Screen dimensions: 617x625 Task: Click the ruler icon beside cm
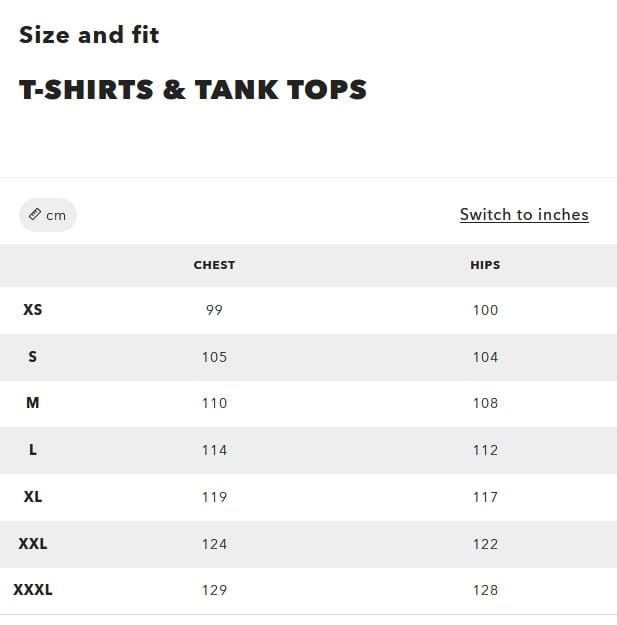pos(35,215)
